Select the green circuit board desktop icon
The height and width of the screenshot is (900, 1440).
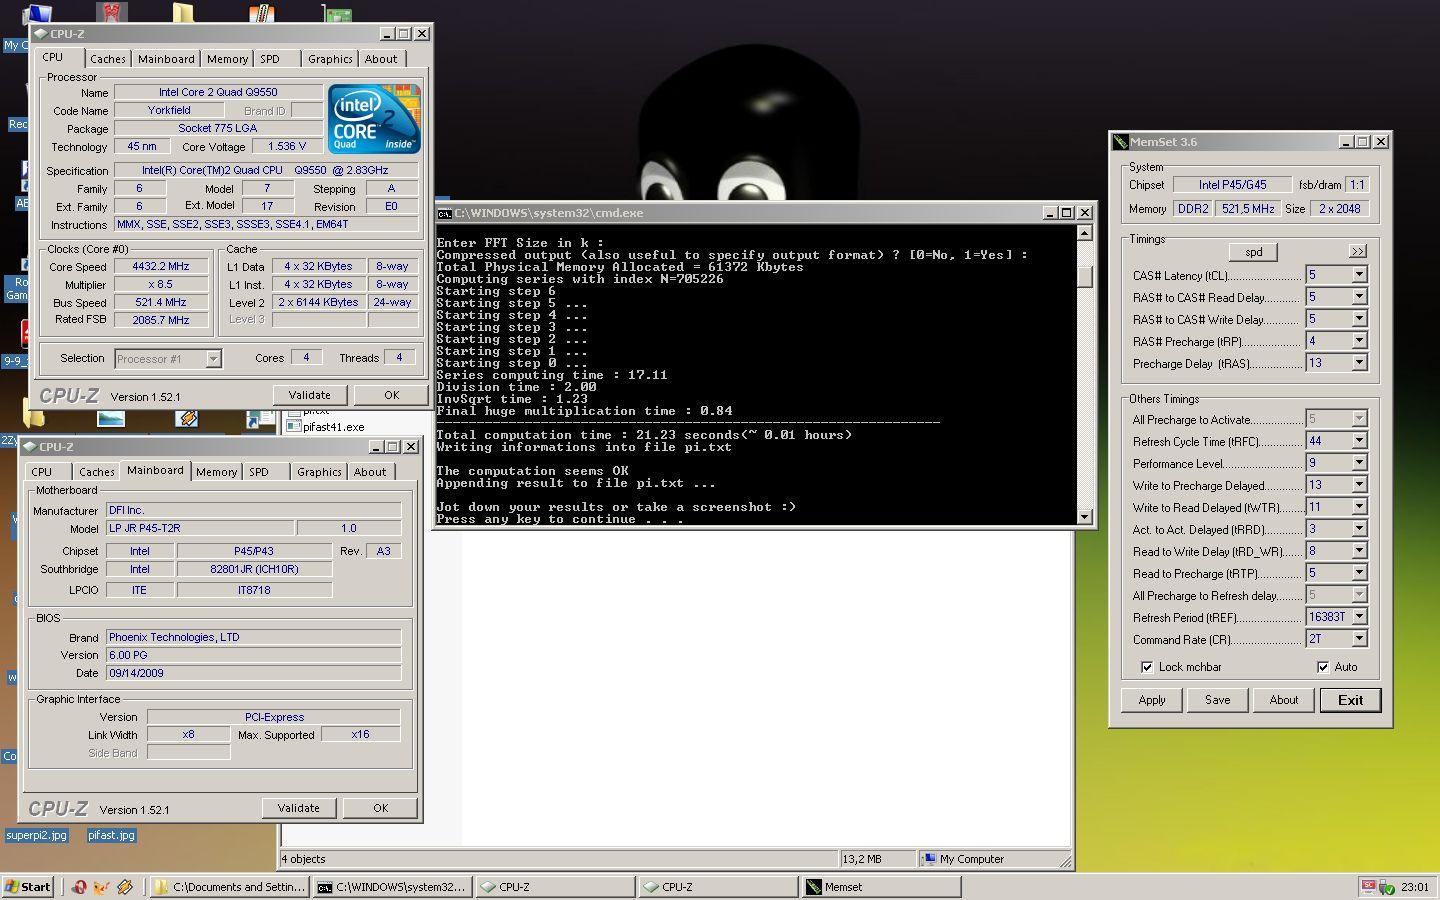[338, 15]
